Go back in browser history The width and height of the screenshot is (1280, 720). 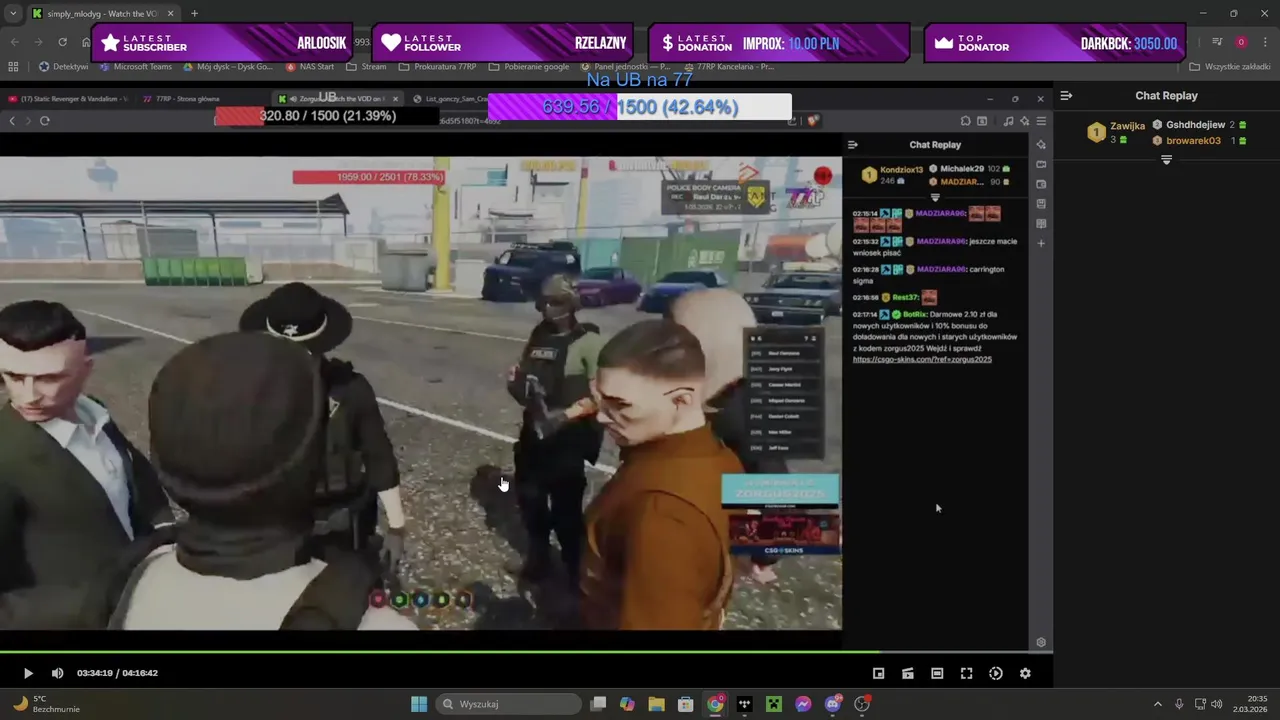point(14,42)
